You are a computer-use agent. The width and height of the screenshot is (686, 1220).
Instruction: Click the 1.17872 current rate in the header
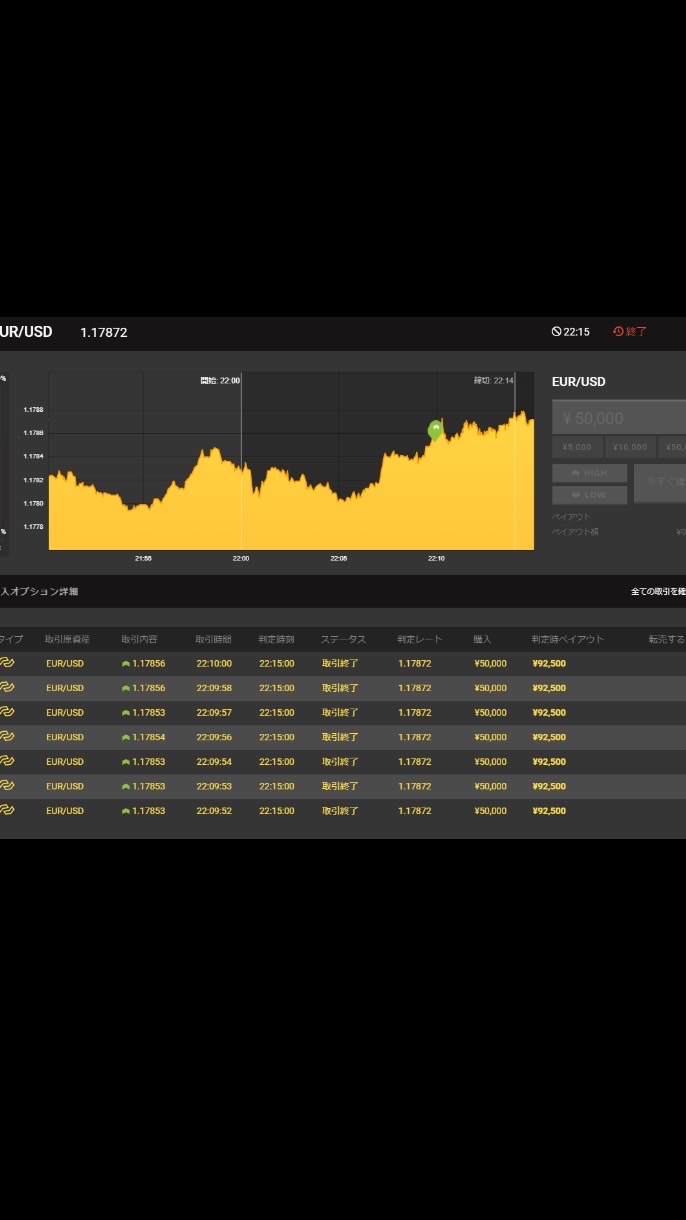pos(104,332)
